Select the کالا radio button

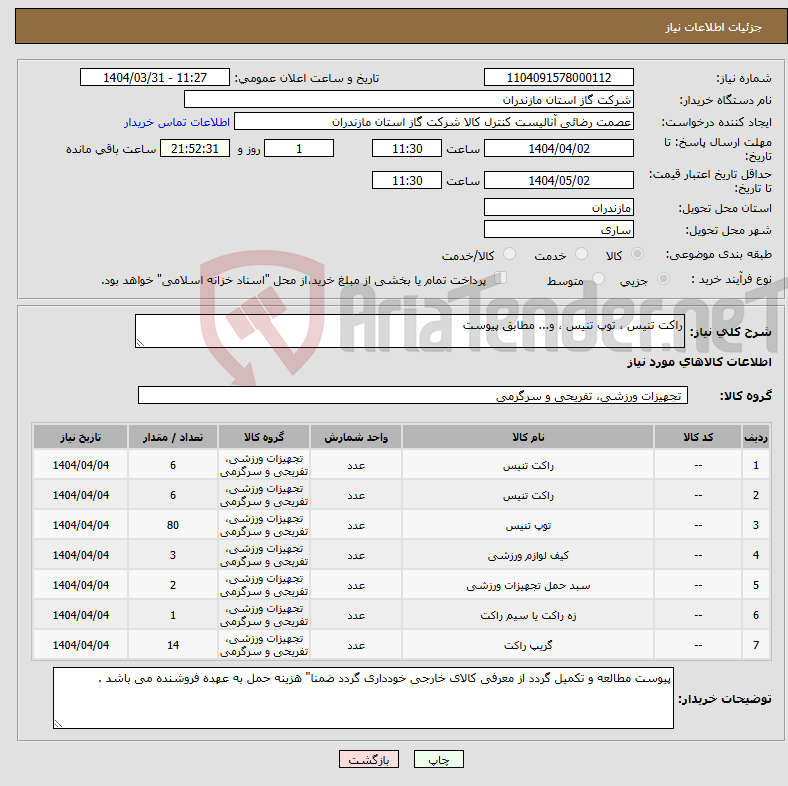[x=637, y=254]
